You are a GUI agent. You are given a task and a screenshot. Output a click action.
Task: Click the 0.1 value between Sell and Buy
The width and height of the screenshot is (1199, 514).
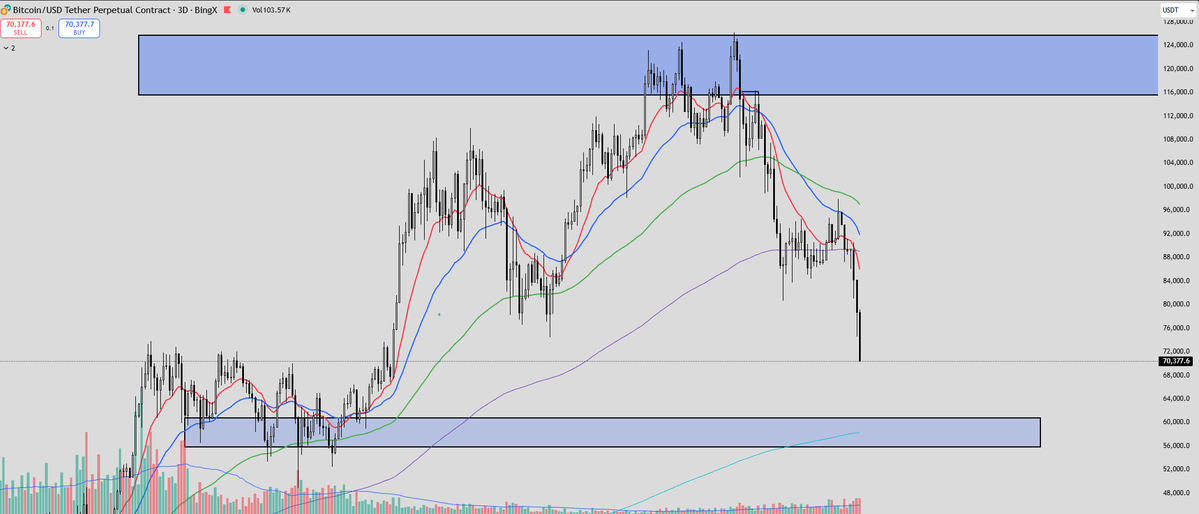pos(50,28)
